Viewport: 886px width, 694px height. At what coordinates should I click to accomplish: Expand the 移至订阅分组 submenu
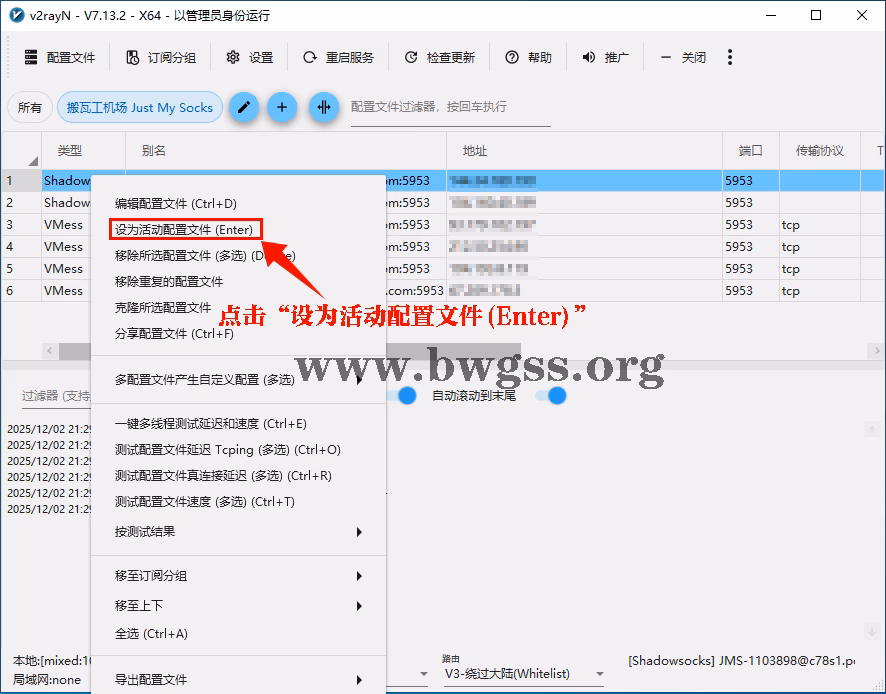[359, 575]
